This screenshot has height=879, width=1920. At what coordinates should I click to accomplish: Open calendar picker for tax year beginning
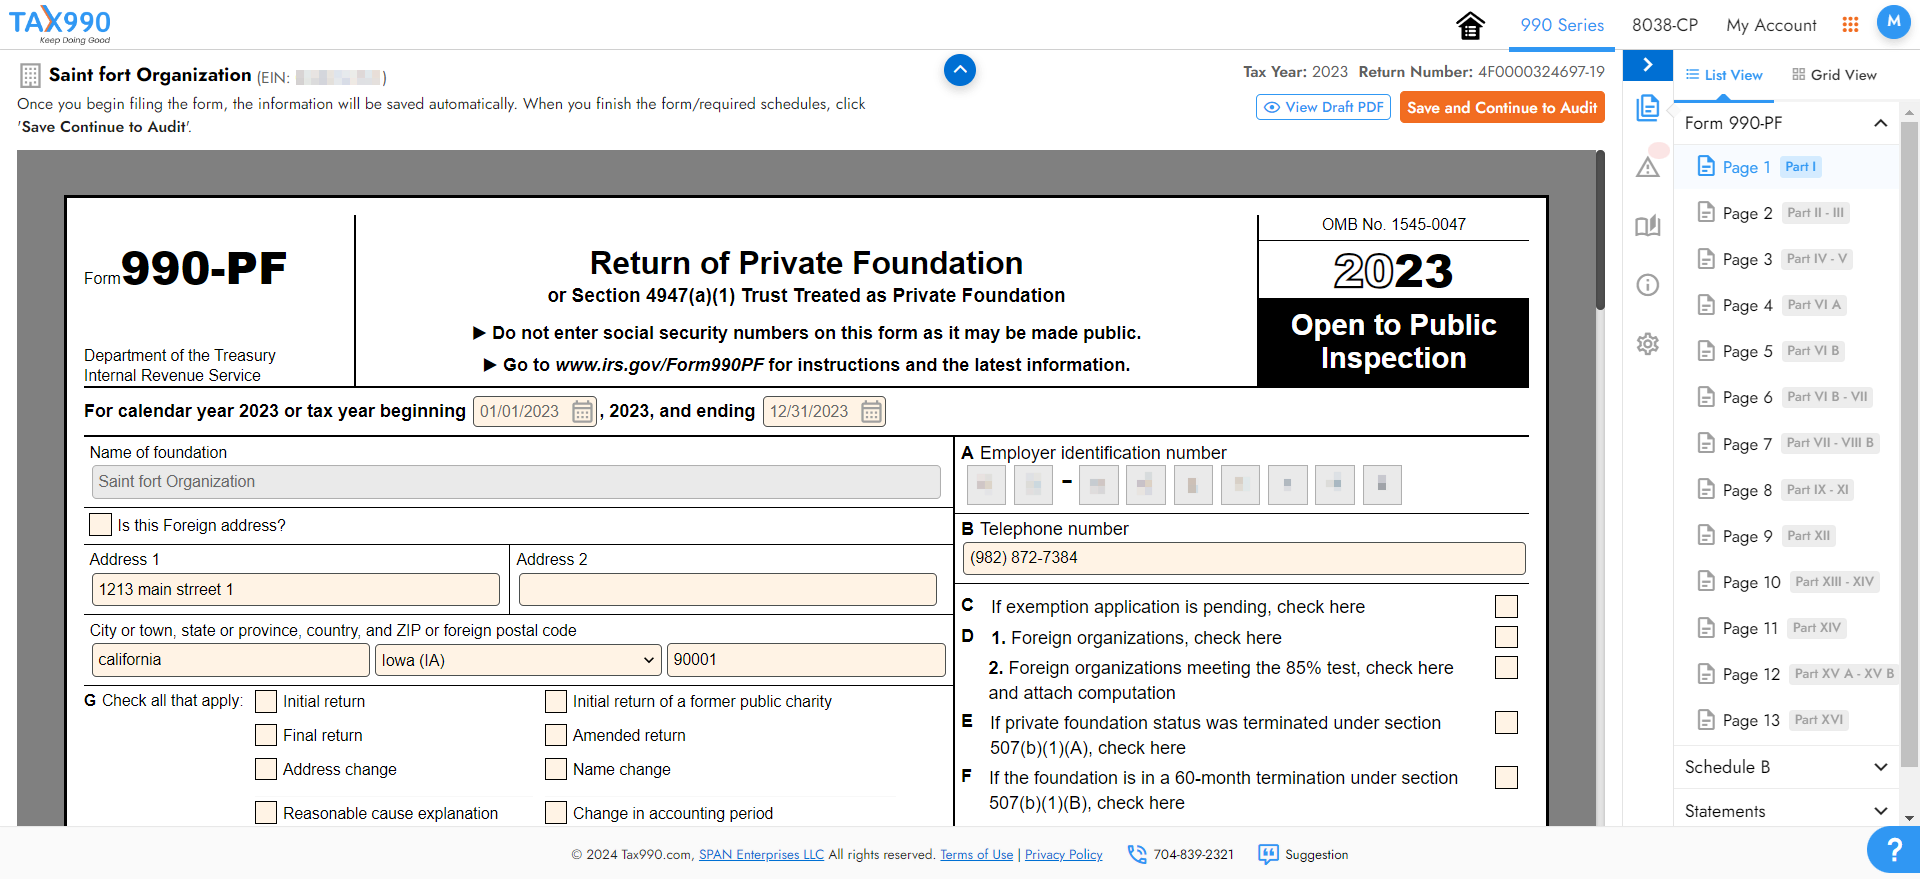point(582,412)
